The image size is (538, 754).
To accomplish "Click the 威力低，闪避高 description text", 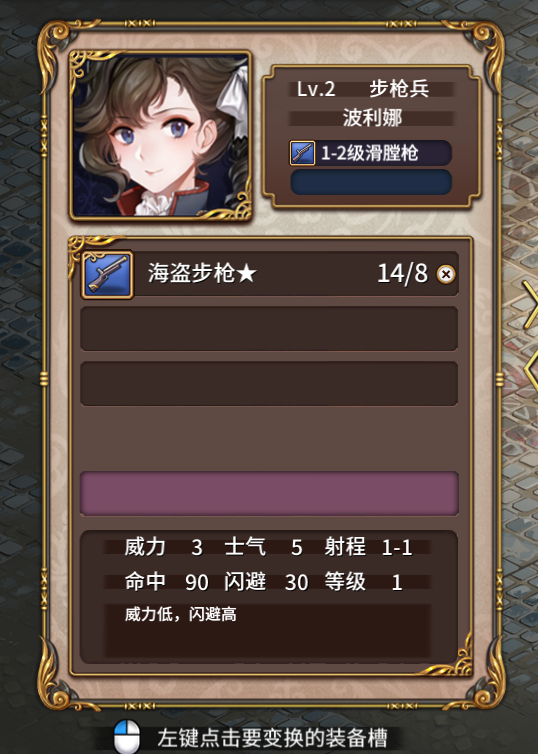I will (x=180, y=614).
